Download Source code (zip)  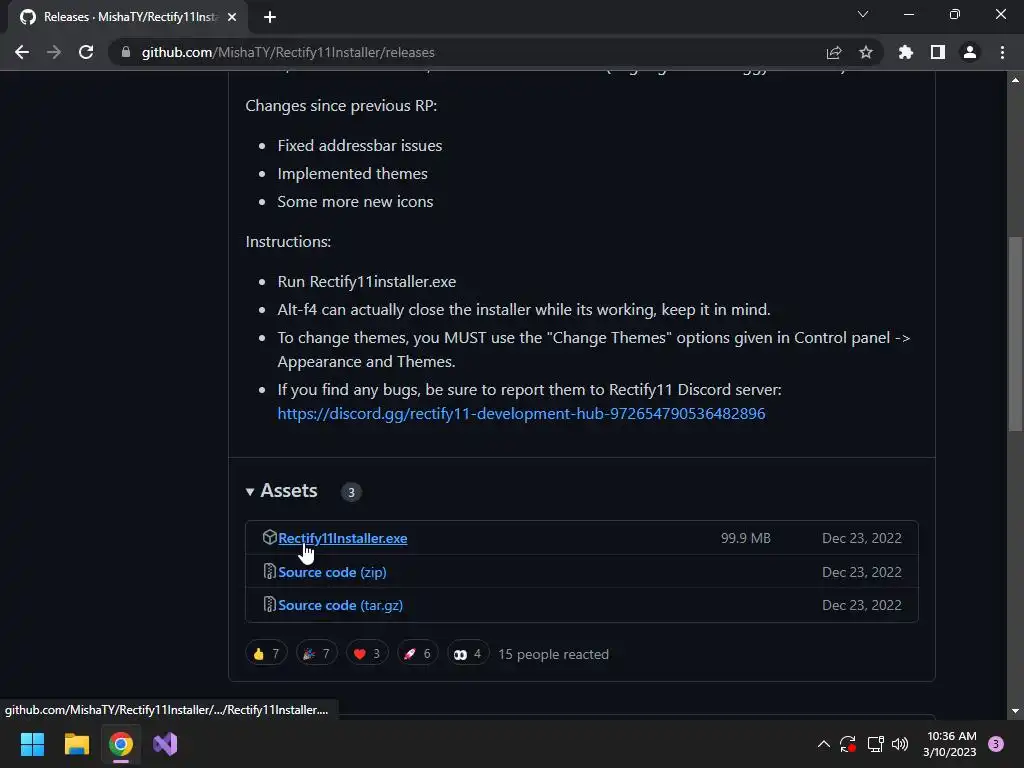(x=332, y=572)
